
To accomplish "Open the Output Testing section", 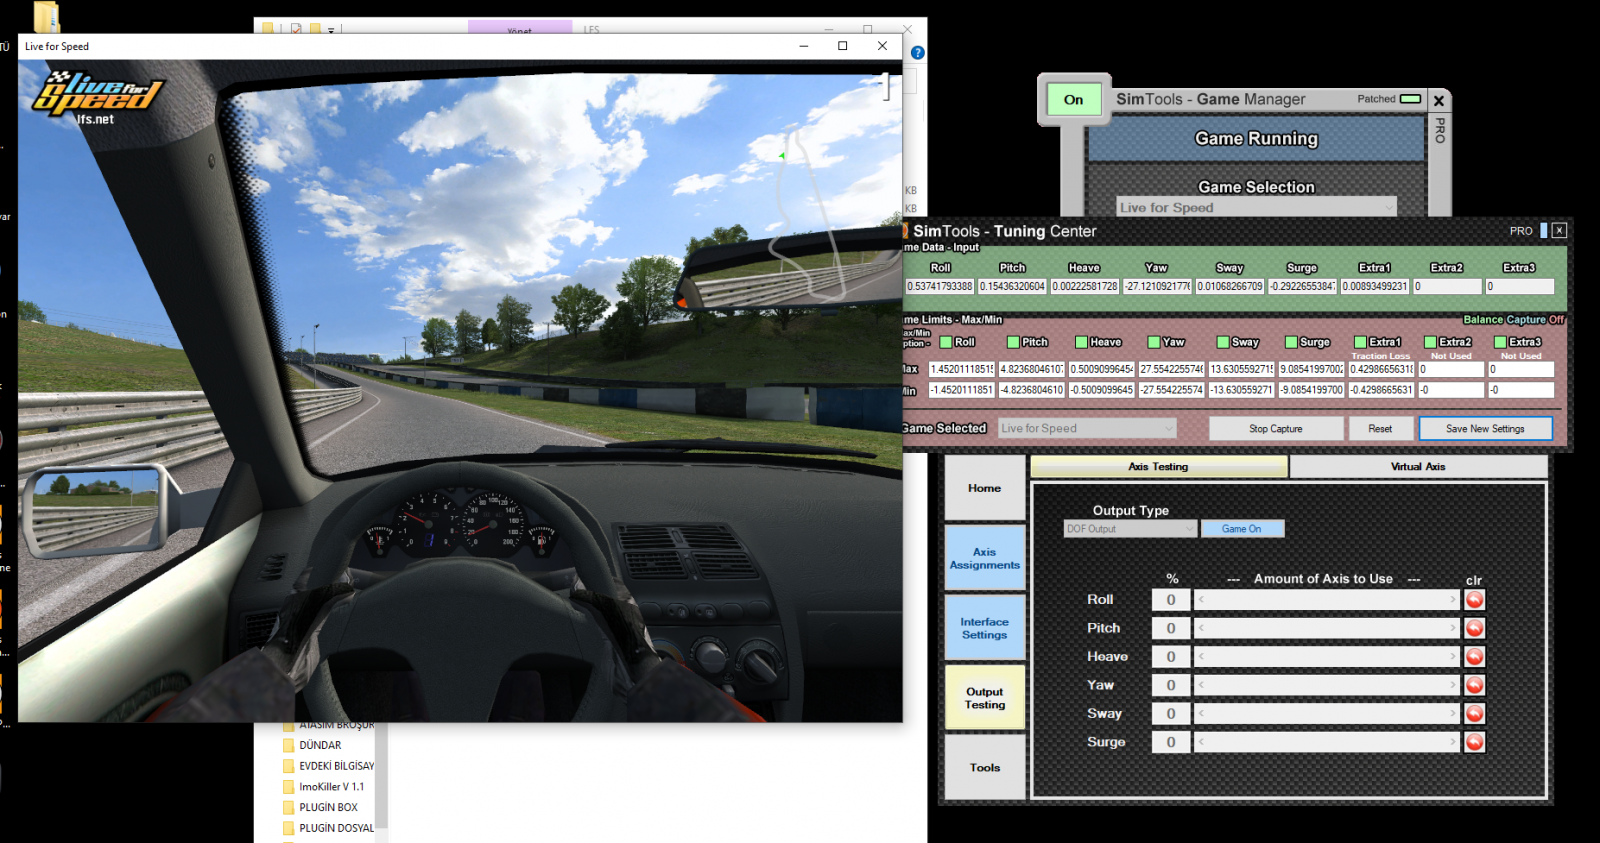I will [x=985, y=698].
